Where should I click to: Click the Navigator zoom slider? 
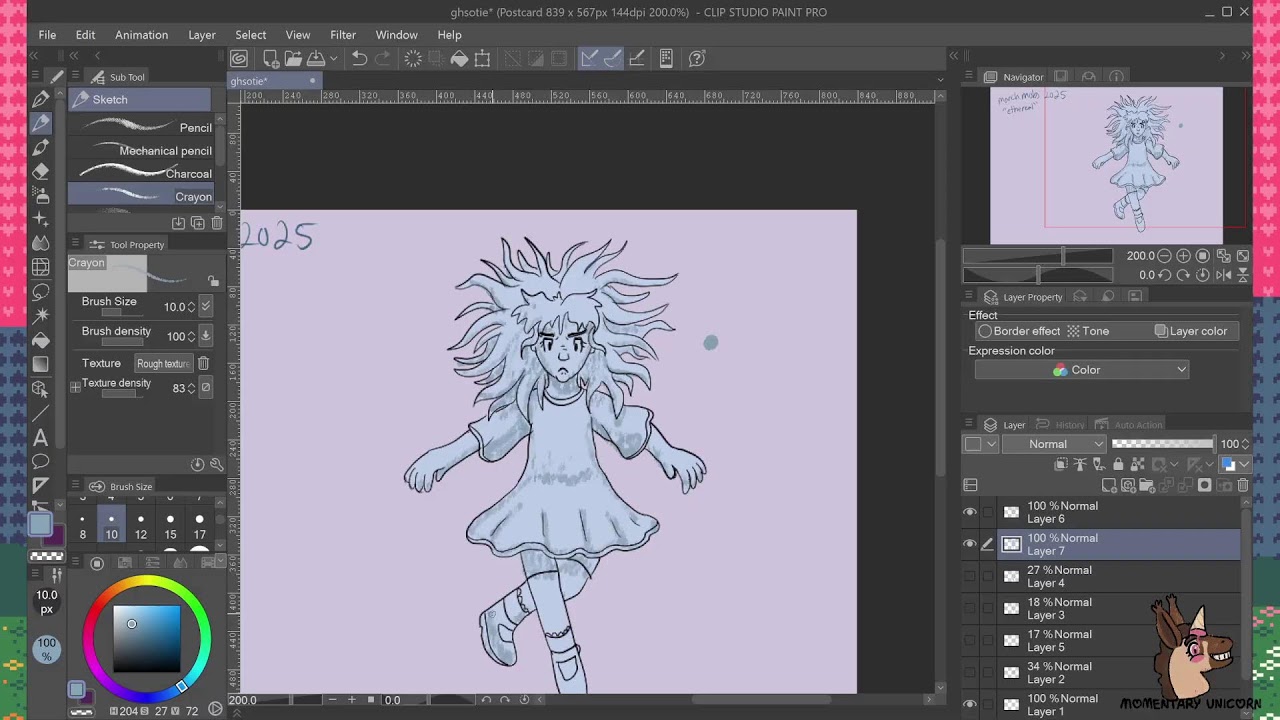(x=1038, y=256)
